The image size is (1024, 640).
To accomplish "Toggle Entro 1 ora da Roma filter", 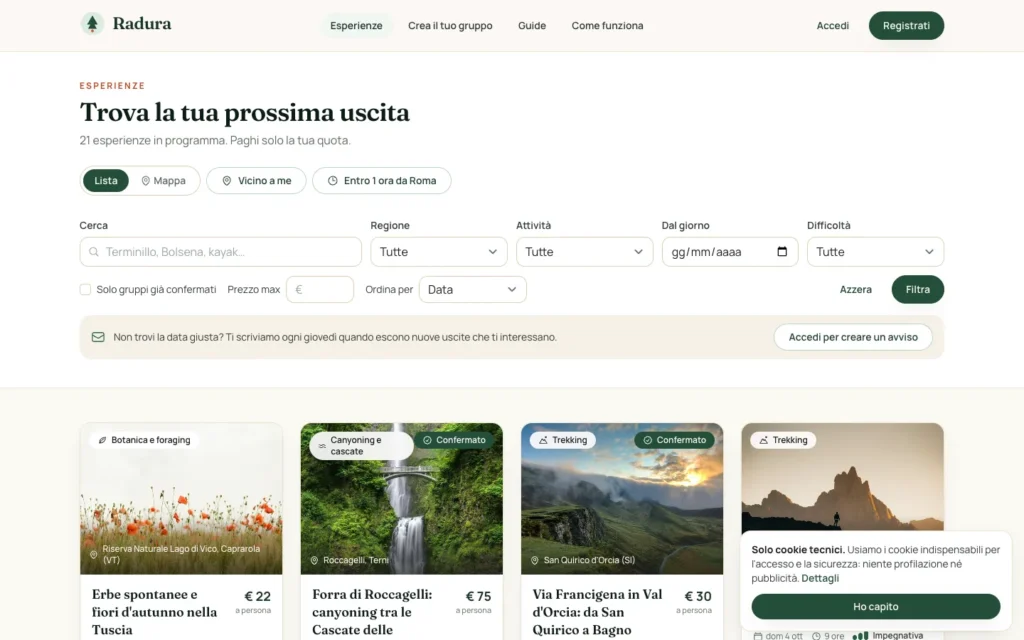I will coord(381,181).
